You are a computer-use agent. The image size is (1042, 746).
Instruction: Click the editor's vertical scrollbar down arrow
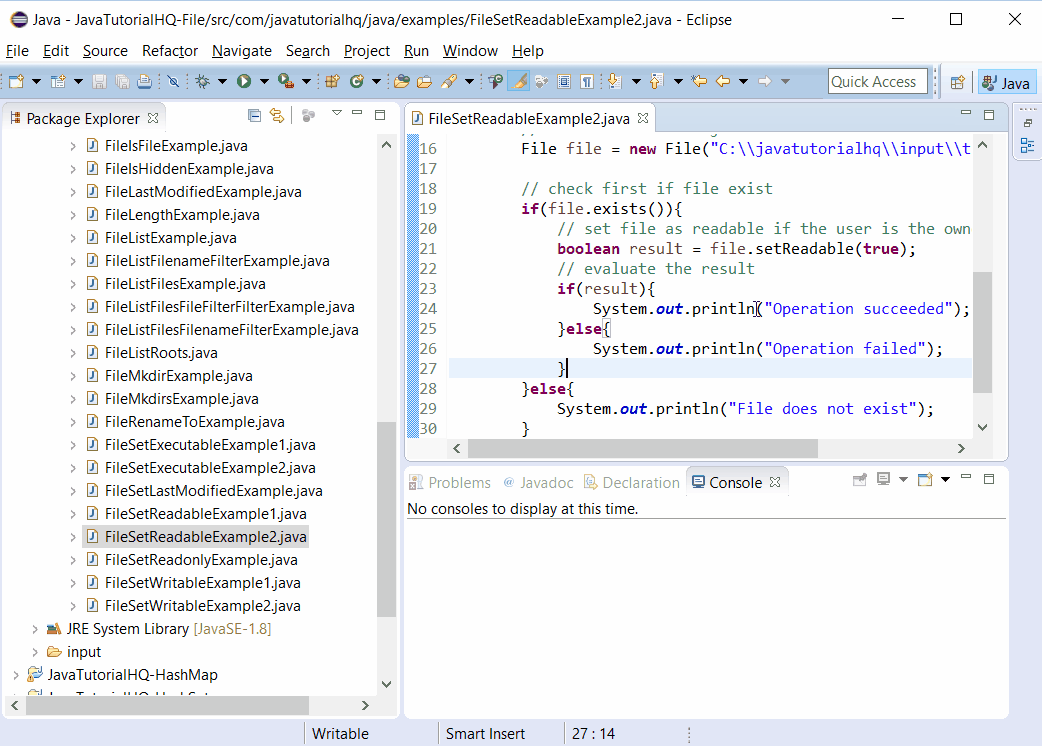(x=982, y=425)
